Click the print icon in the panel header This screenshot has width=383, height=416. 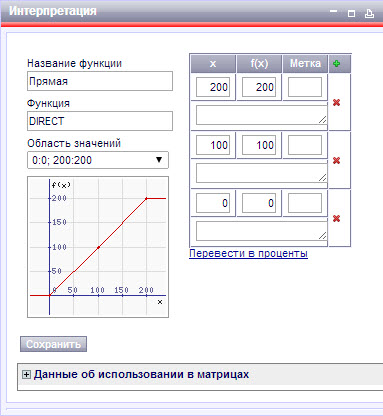(x=369, y=13)
